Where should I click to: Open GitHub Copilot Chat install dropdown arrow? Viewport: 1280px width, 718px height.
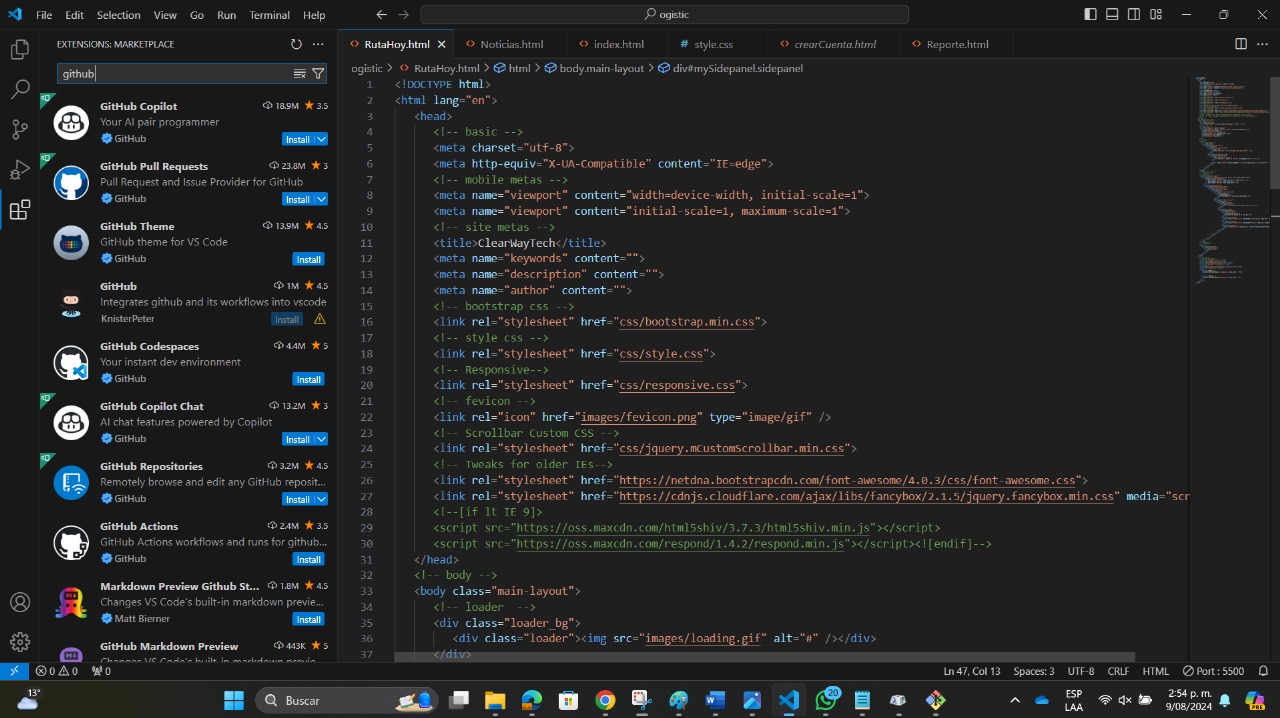pos(321,439)
